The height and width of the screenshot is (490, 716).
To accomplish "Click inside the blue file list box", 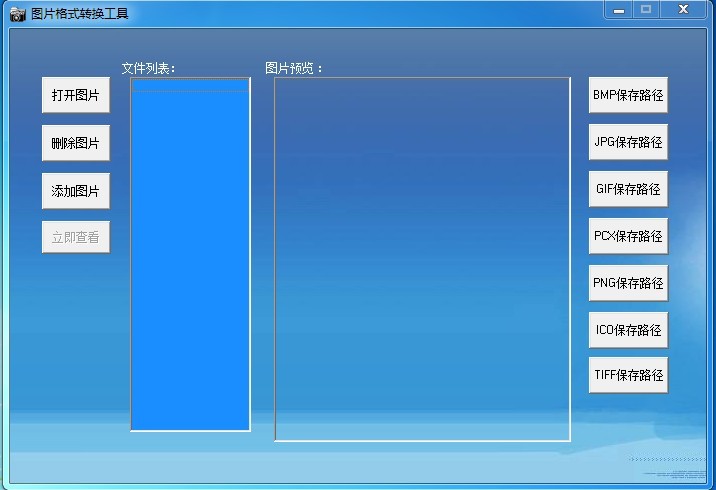I will [190, 260].
